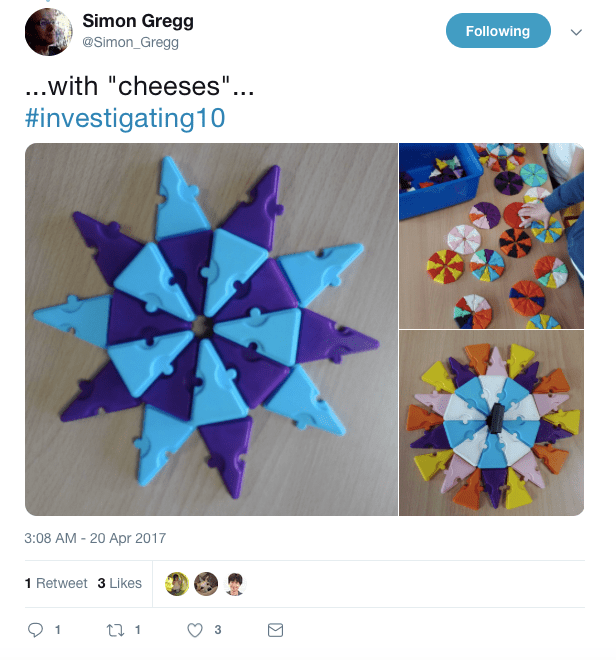This screenshot has height=660, width=616.
Task: Click the direct message envelope icon
Action: pos(275,630)
